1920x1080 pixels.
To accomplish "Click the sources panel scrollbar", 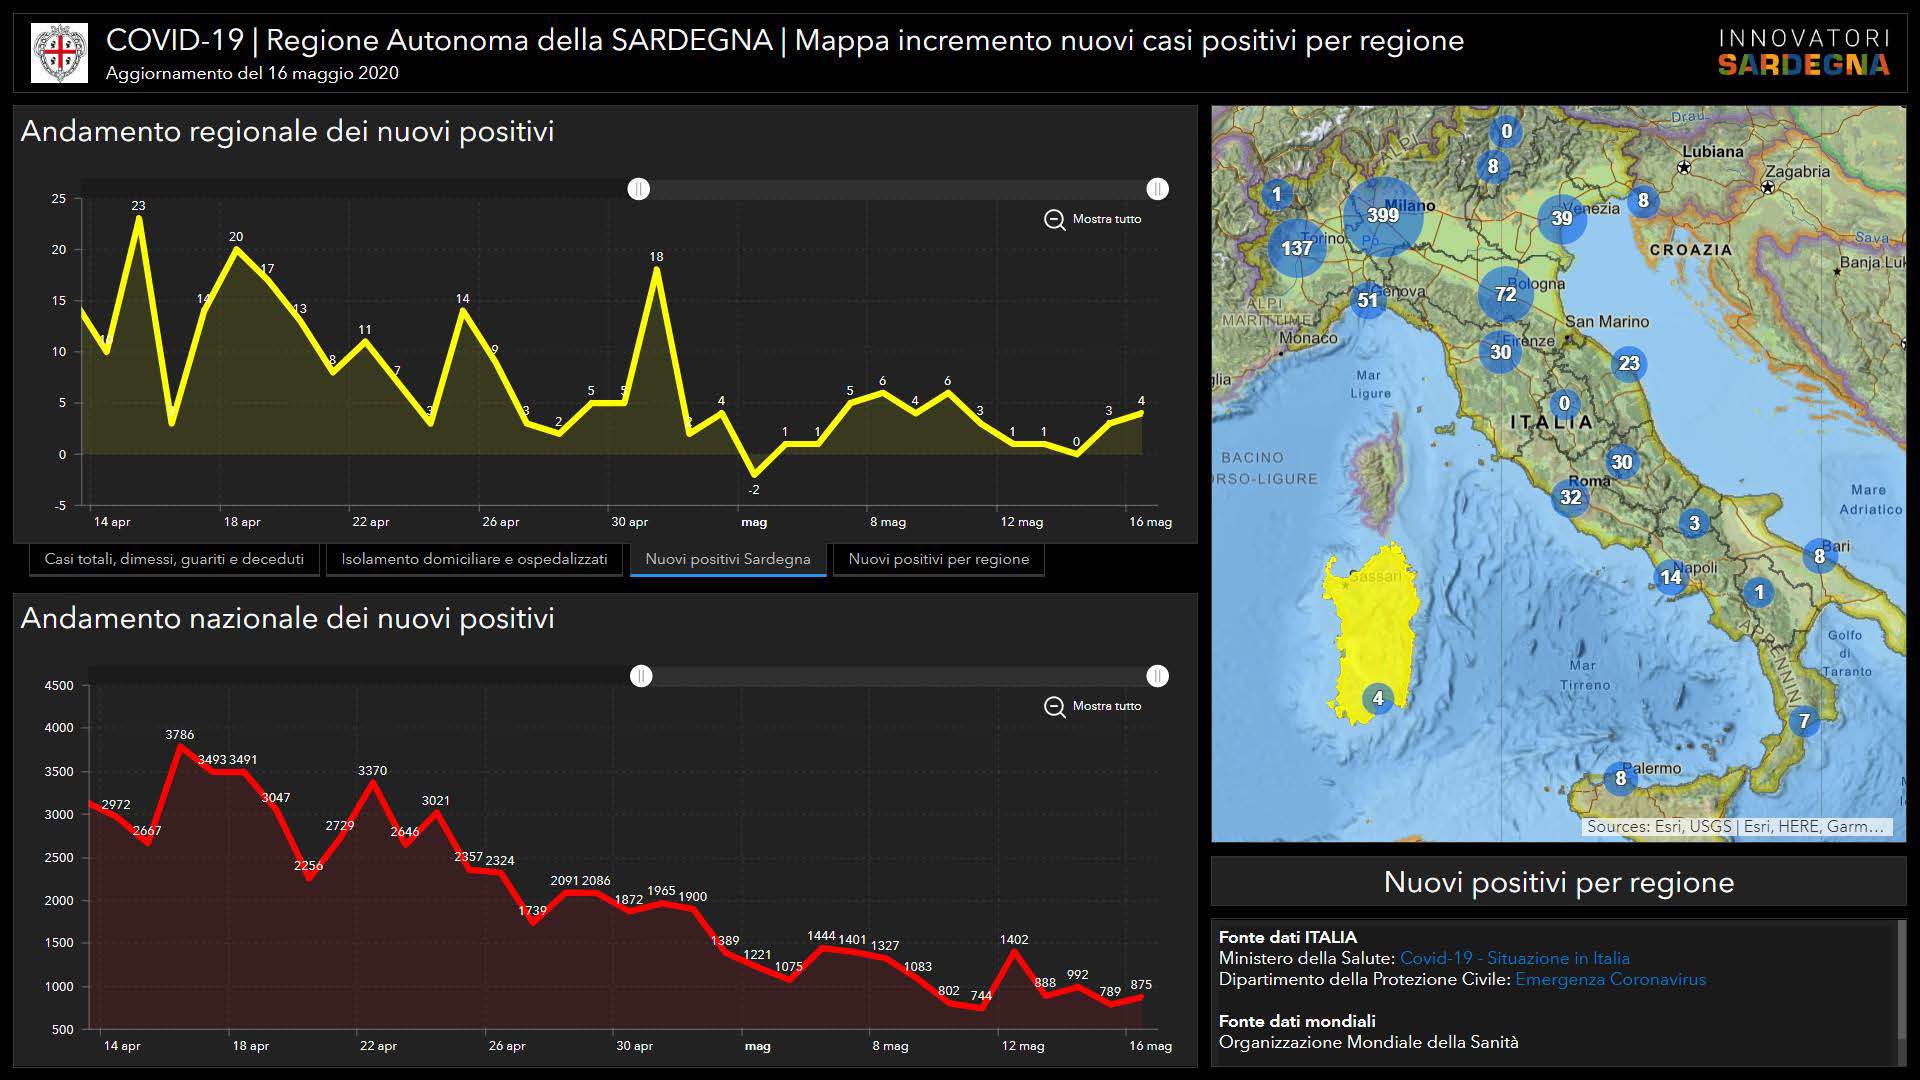I will pyautogui.click(x=1901, y=980).
